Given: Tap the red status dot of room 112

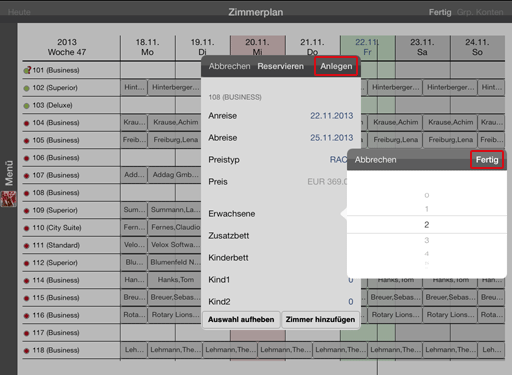Looking at the screenshot, I should (26, 263).
